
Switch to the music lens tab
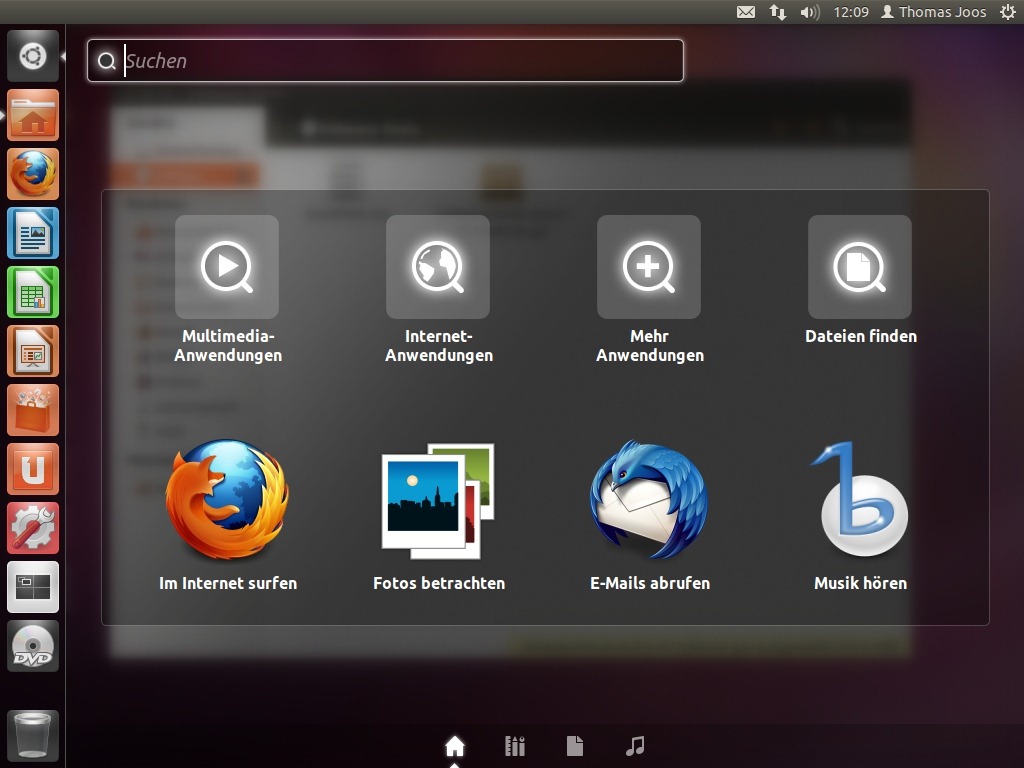pyautogui.click(x=635, y=746)
